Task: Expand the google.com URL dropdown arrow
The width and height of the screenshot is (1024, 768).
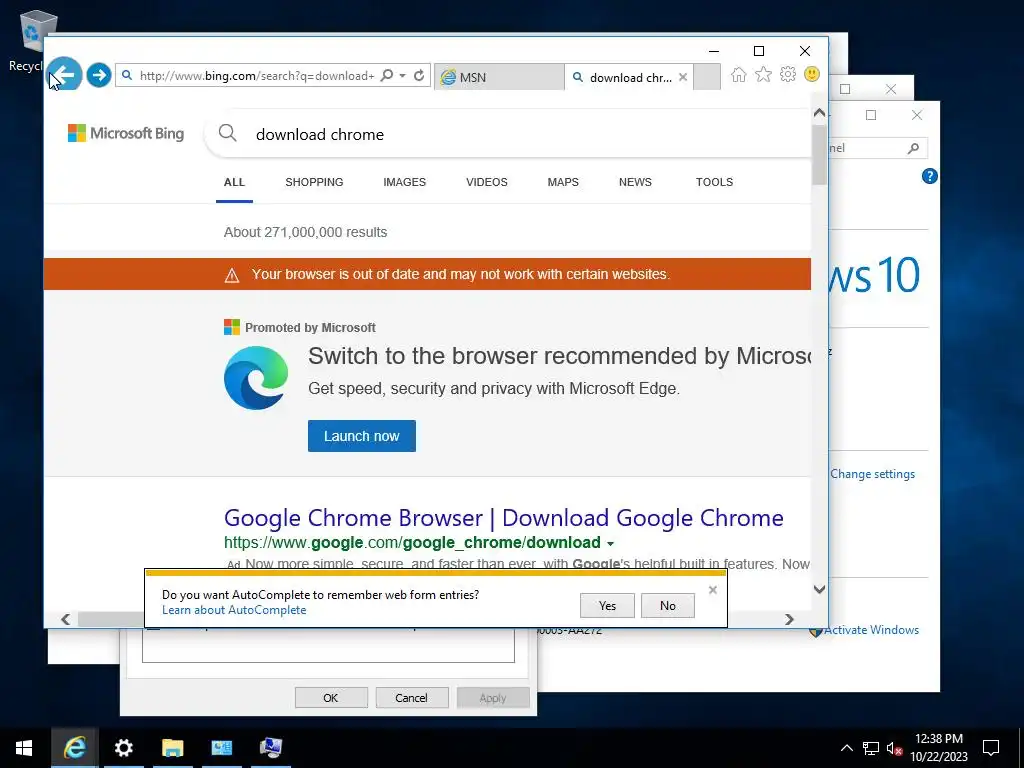Action: (x=611, y=544)
